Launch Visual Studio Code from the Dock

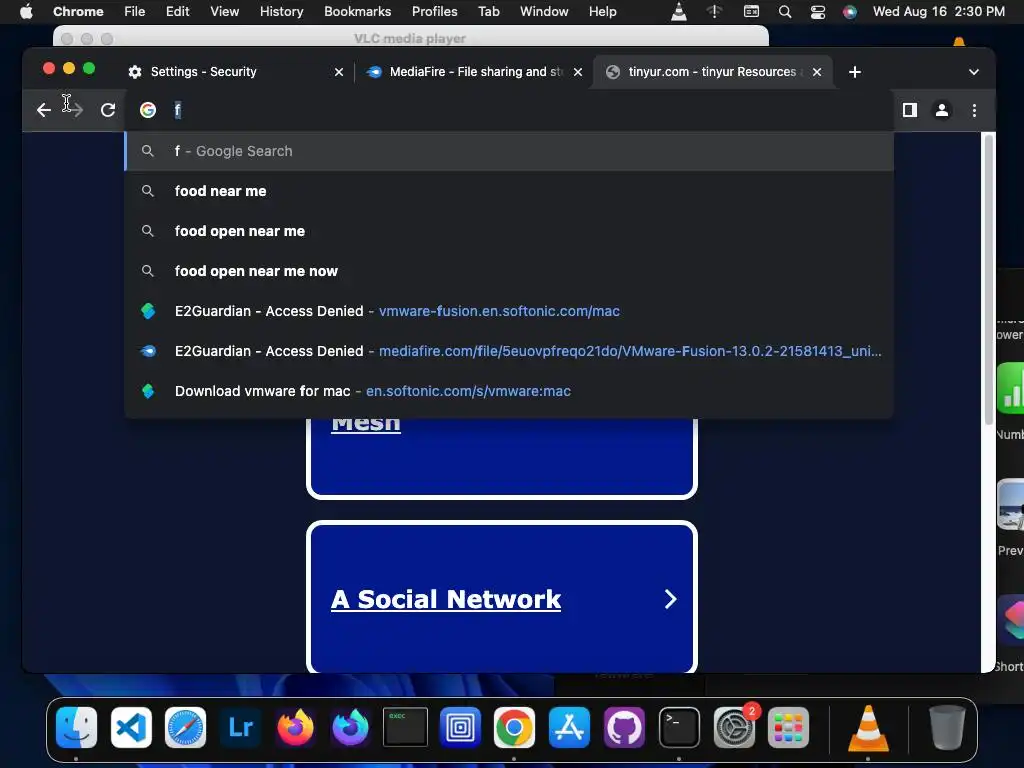[x=131, y=727]
